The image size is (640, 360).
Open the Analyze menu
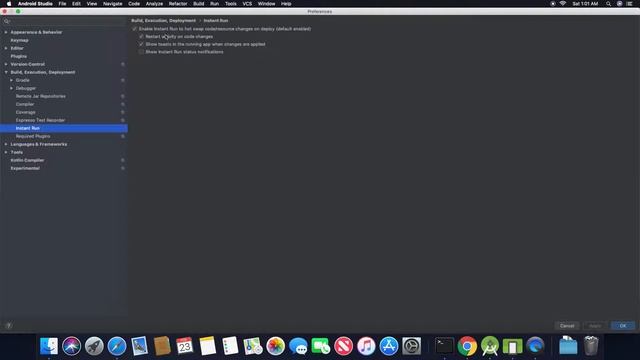pyautogui.click(x=154, y=4)
